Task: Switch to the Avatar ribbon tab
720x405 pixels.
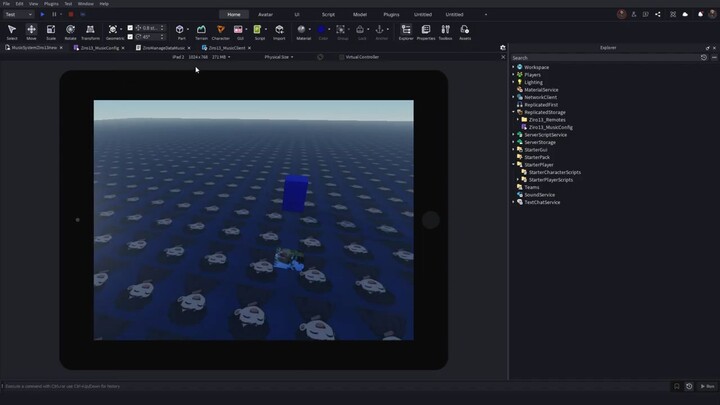Action: (x=265, y=14)
